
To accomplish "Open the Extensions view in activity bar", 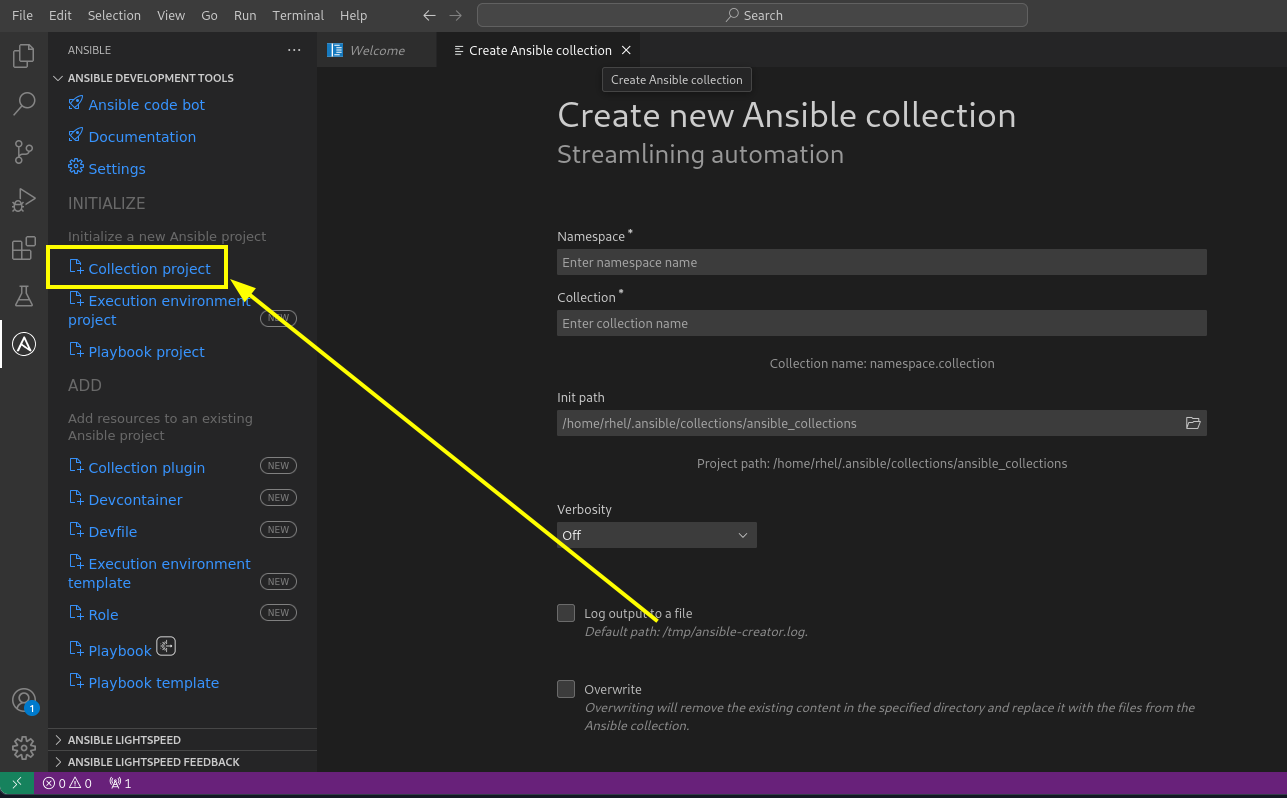I will pyautogui.click(x=24, y=248).
